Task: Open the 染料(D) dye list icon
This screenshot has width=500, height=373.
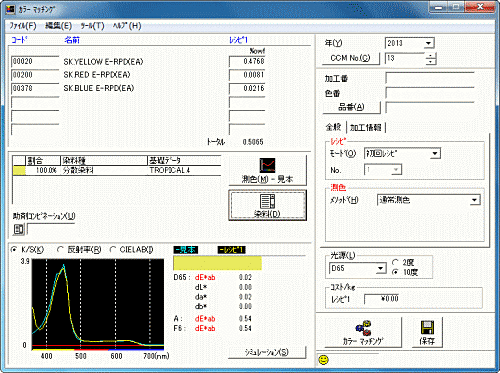Action: pos(267,201)
